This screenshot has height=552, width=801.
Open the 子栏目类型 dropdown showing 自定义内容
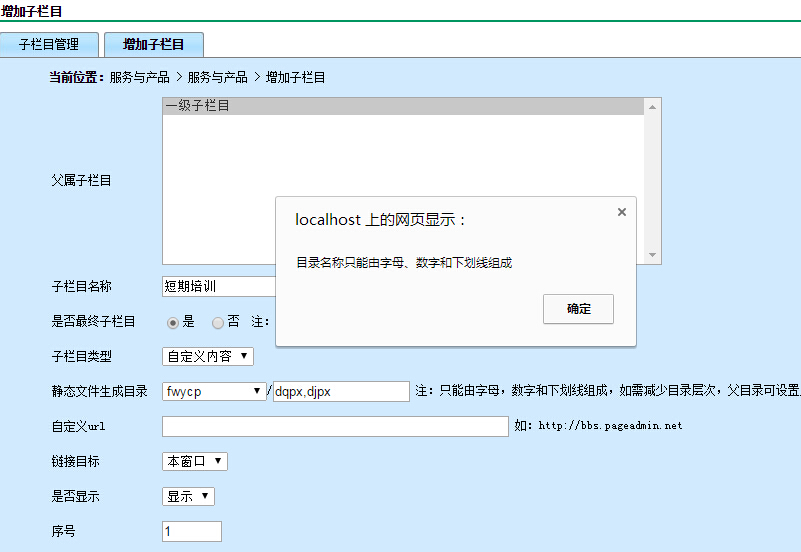[208, 356]
